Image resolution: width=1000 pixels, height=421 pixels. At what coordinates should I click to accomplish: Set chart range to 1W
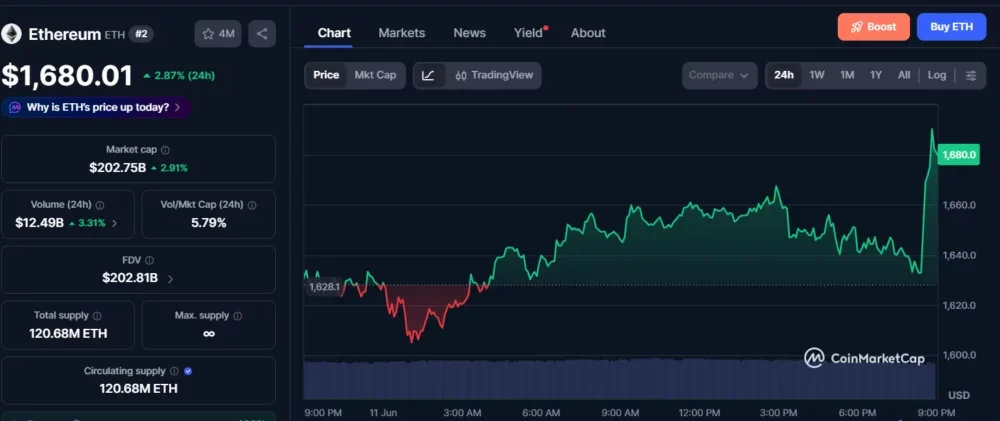click(817, 75)
